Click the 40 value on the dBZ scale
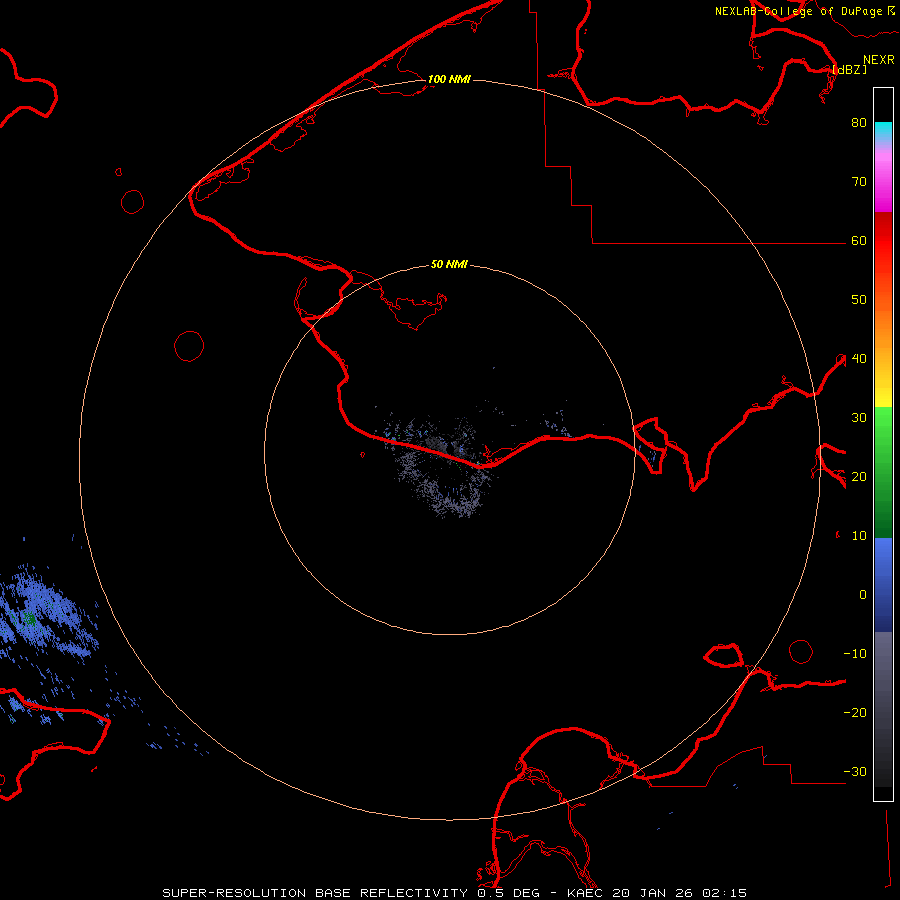900x900 pixels. pyautogui.click(x=859, y=359)
